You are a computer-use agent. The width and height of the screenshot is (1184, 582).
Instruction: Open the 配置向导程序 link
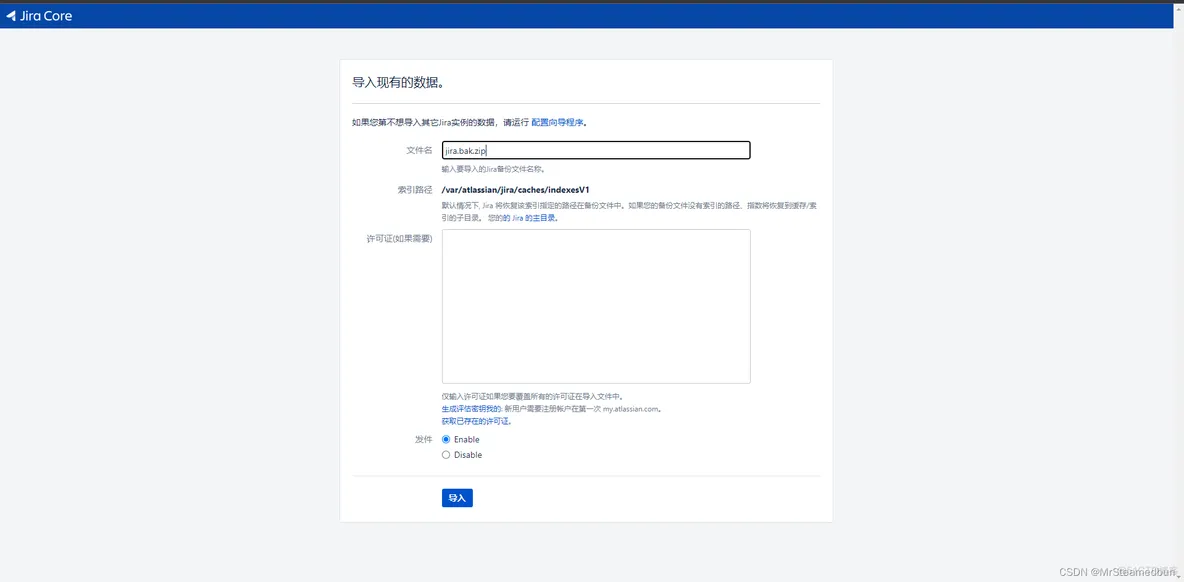[x=557, y=122]
